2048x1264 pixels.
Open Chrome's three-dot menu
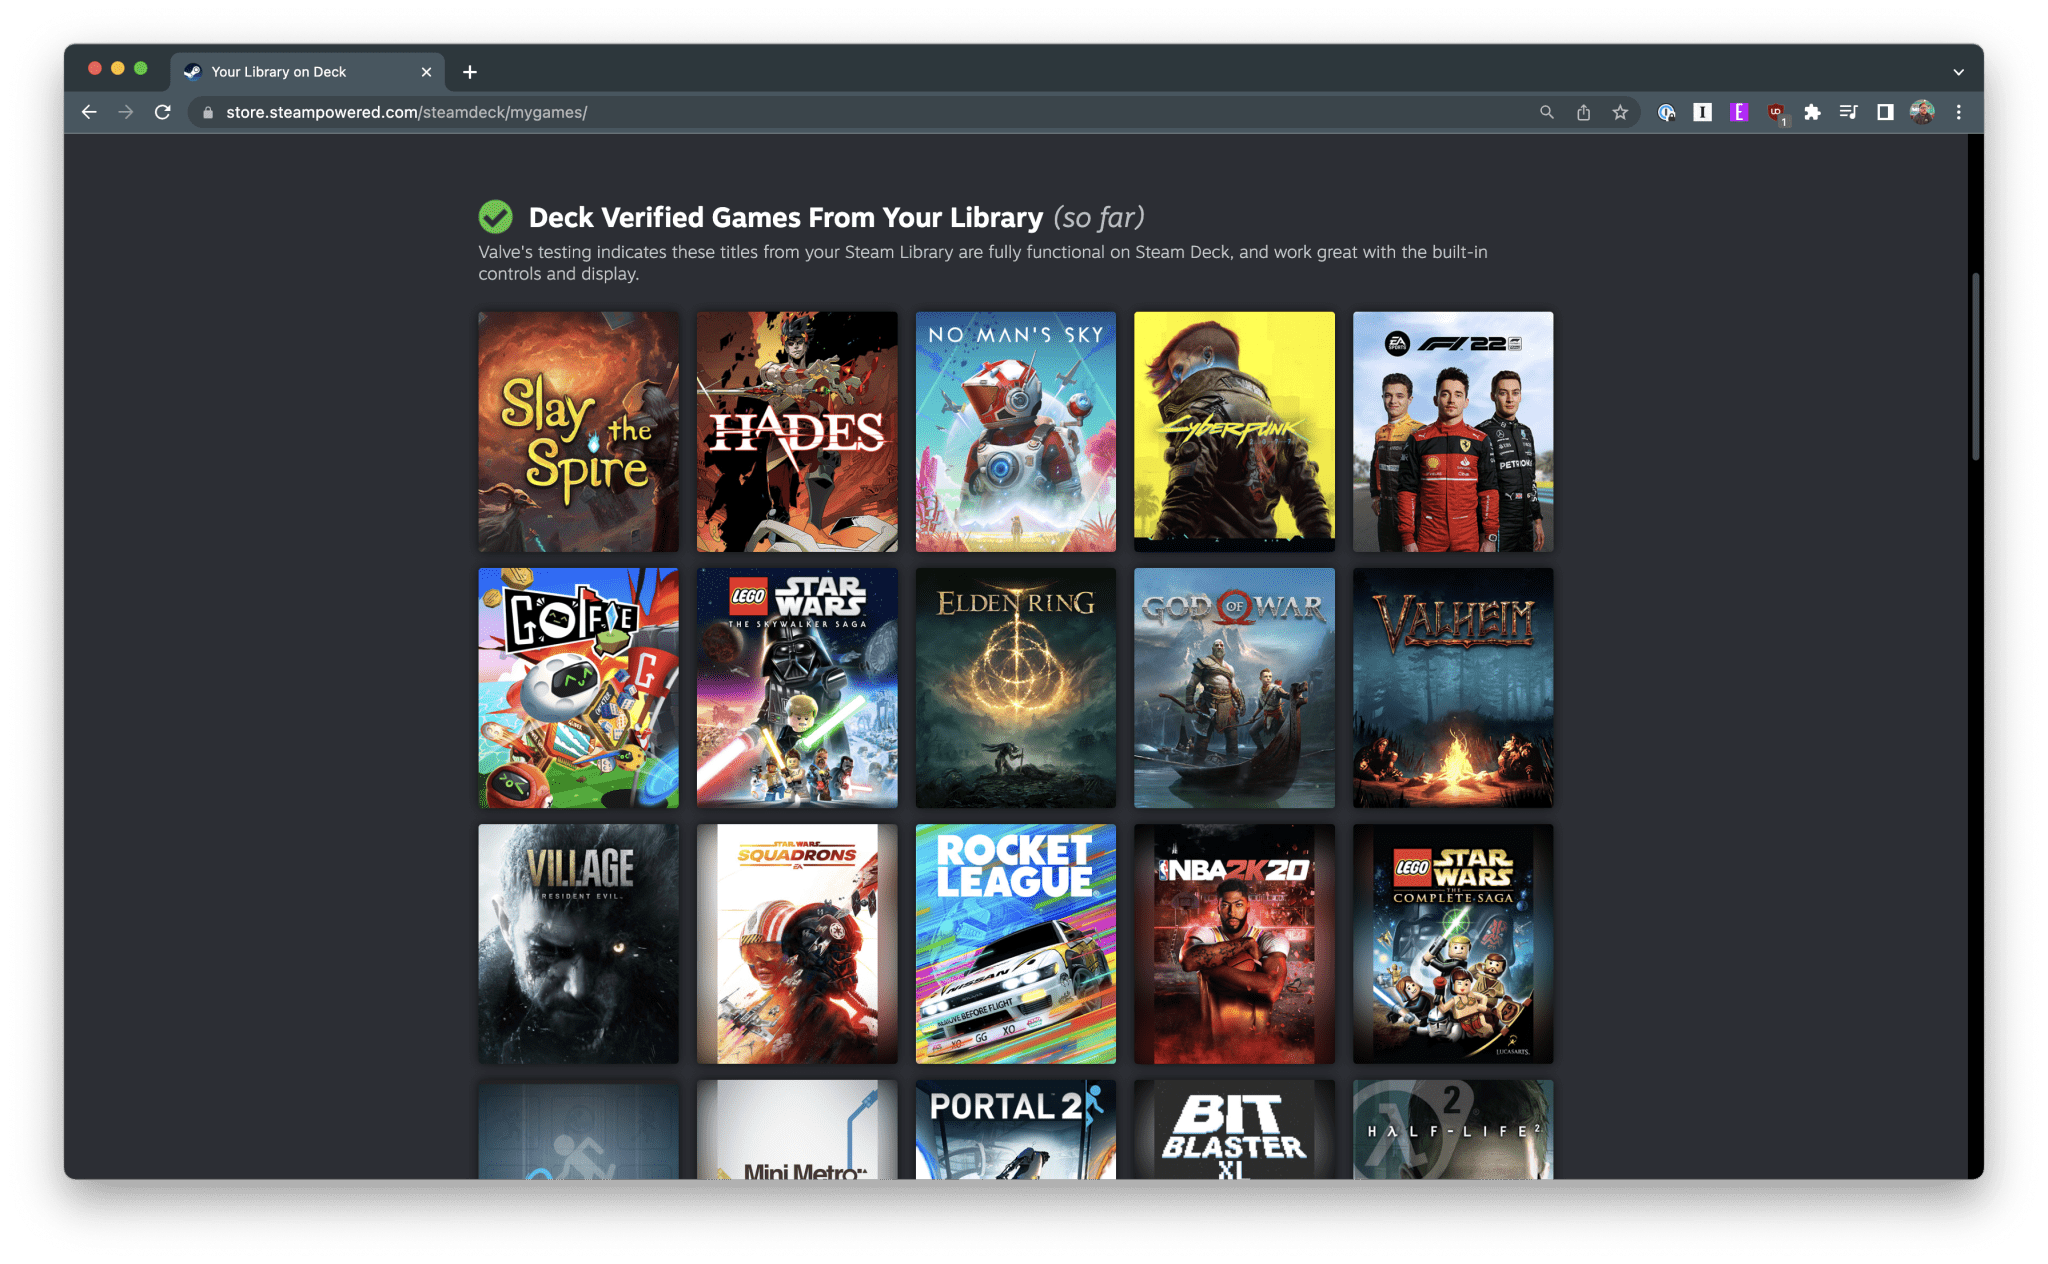[x=1958, y=112]
